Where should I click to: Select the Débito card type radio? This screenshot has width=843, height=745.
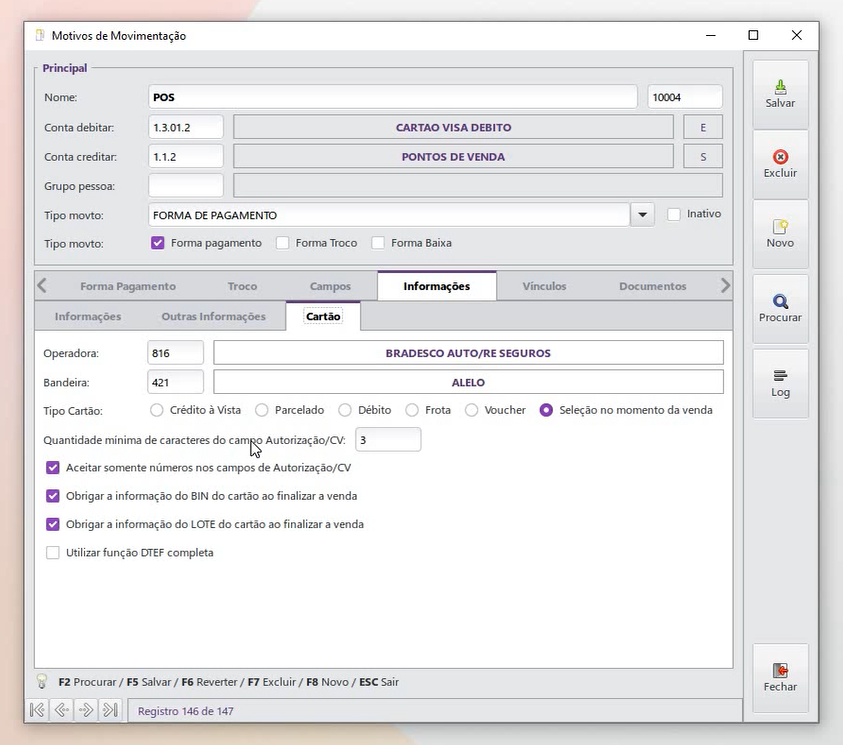[345, 410]
